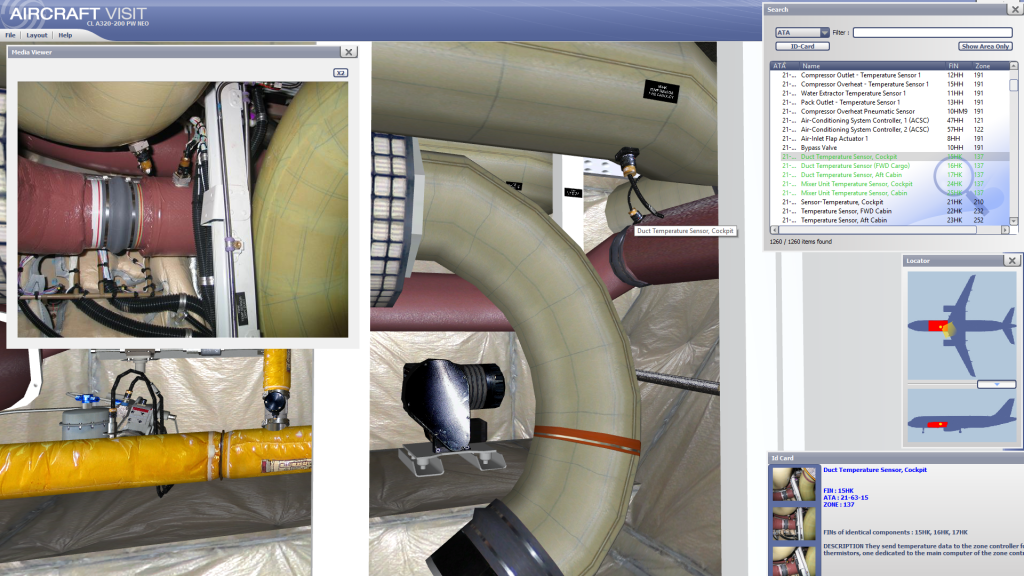Viewport: 1024px width, 576px height.
Task: Click the Aircraft Visit logo
Action: (78, 14)
